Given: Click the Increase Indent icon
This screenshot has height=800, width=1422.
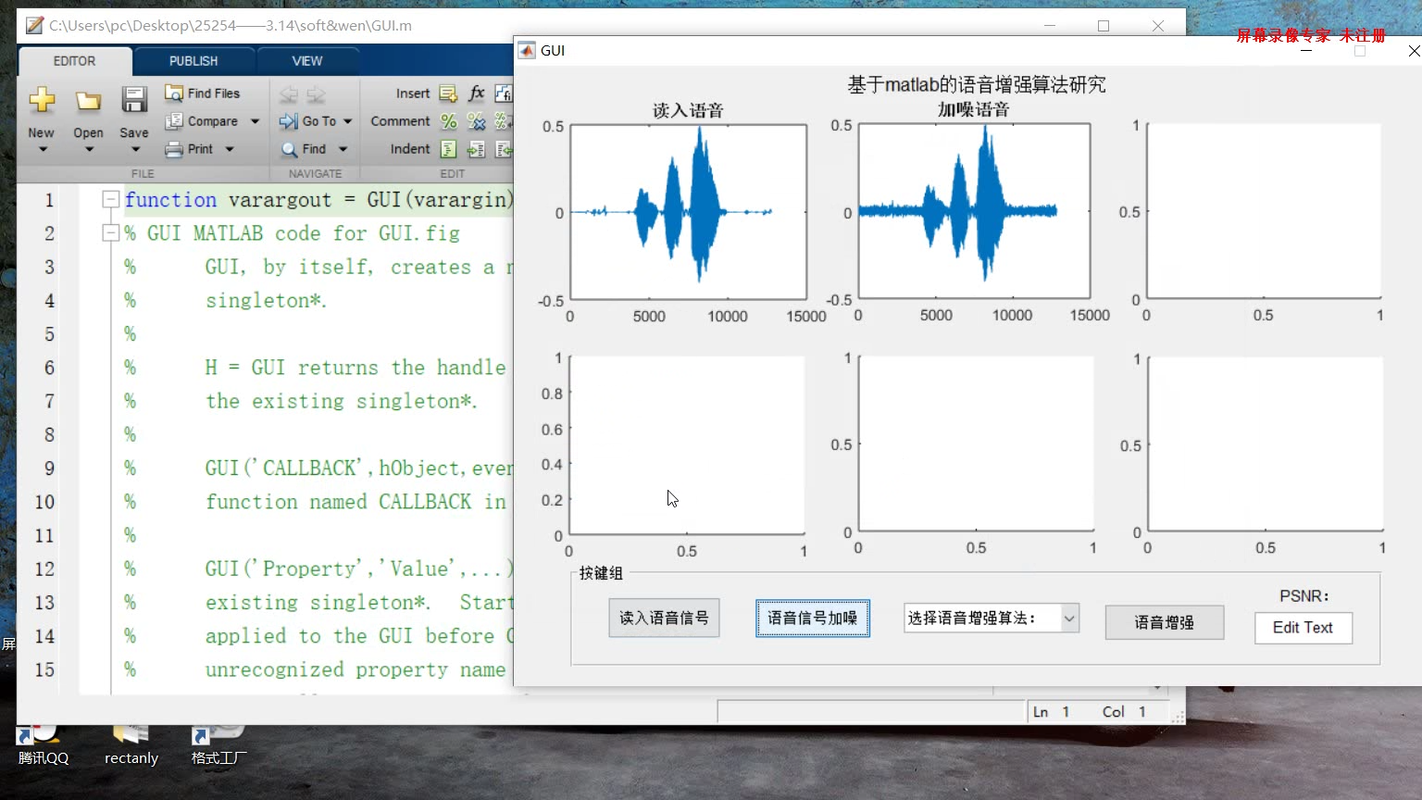Looking at the screenshot, I should (476, 149).
